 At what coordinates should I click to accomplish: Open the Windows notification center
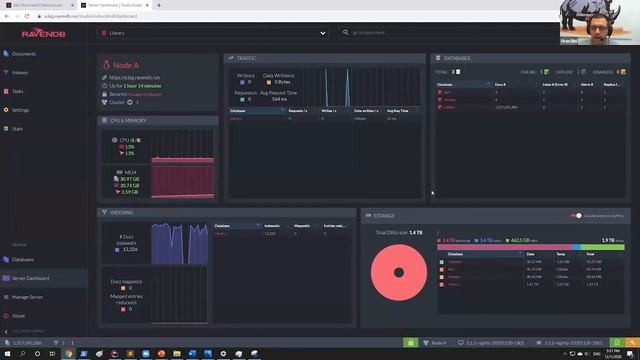pos(631,354)
